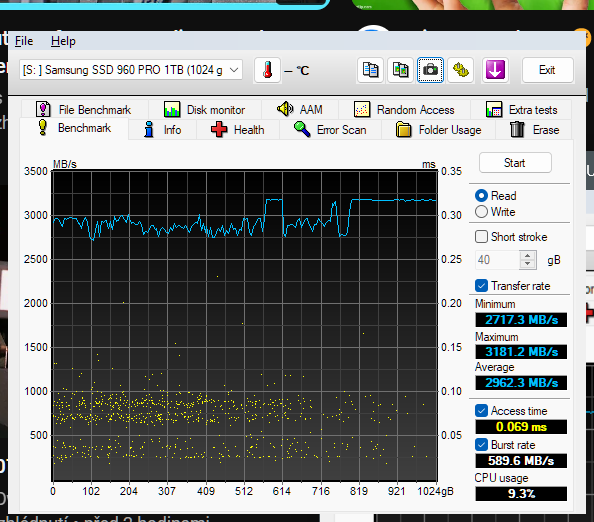
Task: Switch to the Folder Usage tab
Action: tap(439, 130)
